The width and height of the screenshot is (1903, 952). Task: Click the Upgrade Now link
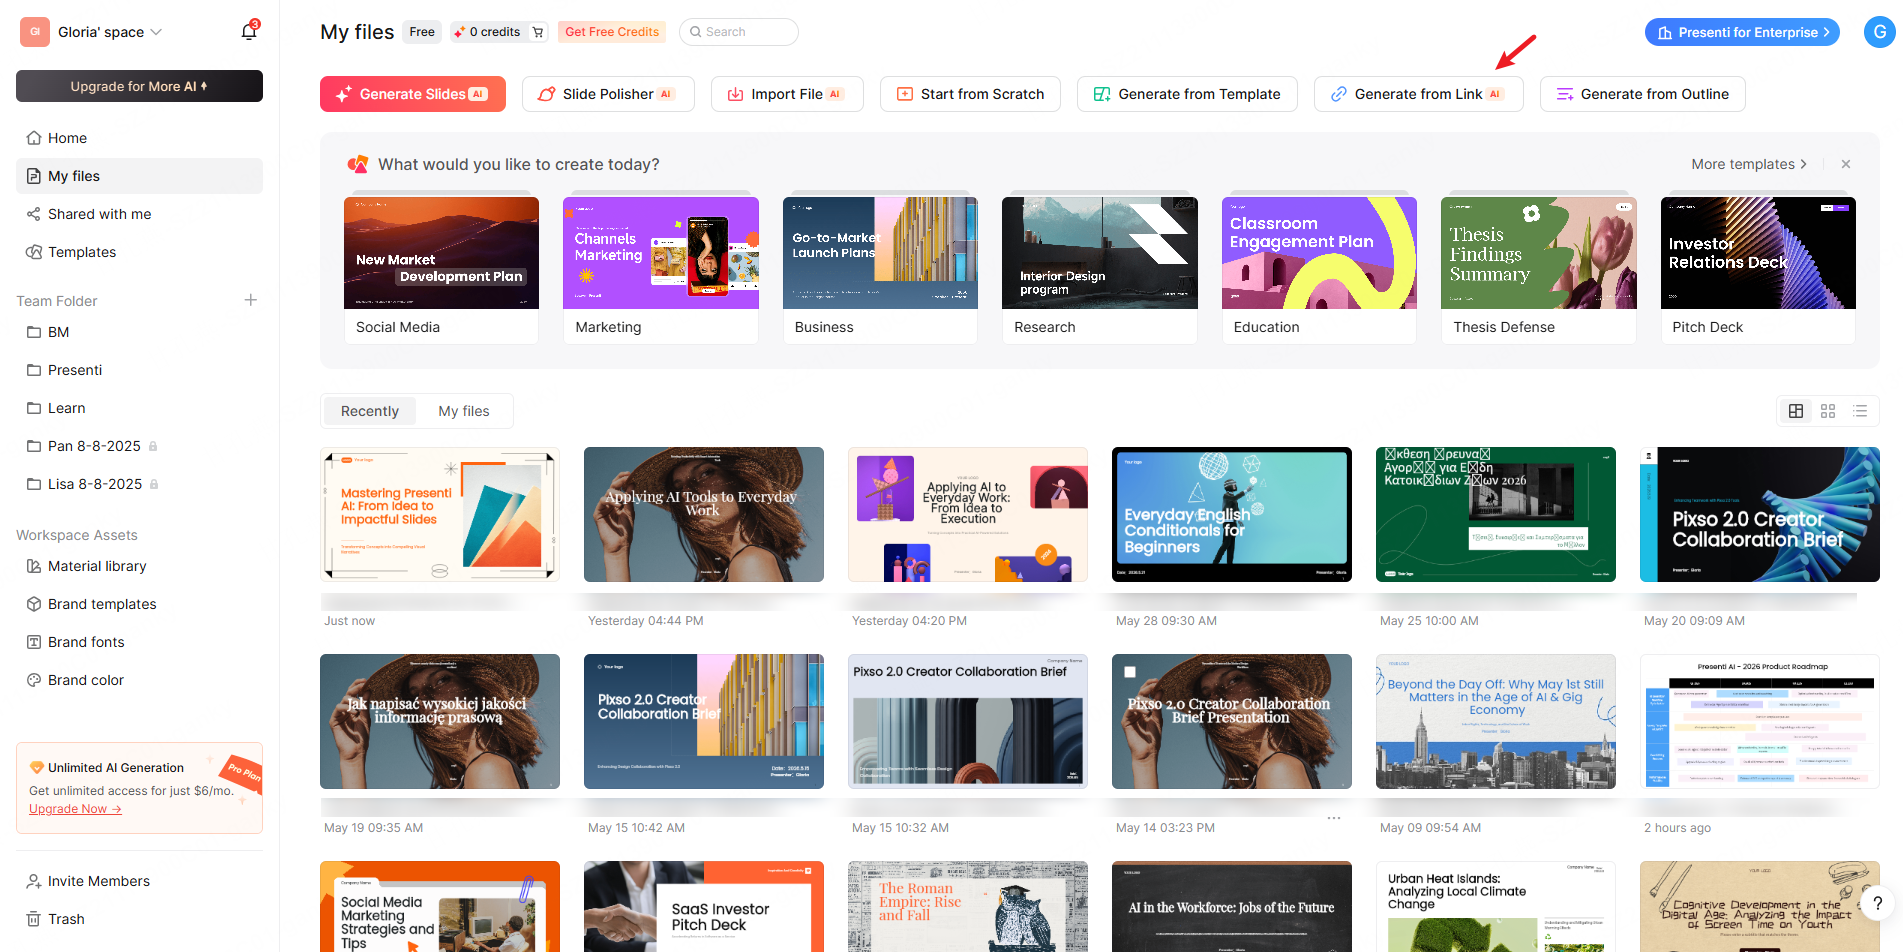pos(75,809)
